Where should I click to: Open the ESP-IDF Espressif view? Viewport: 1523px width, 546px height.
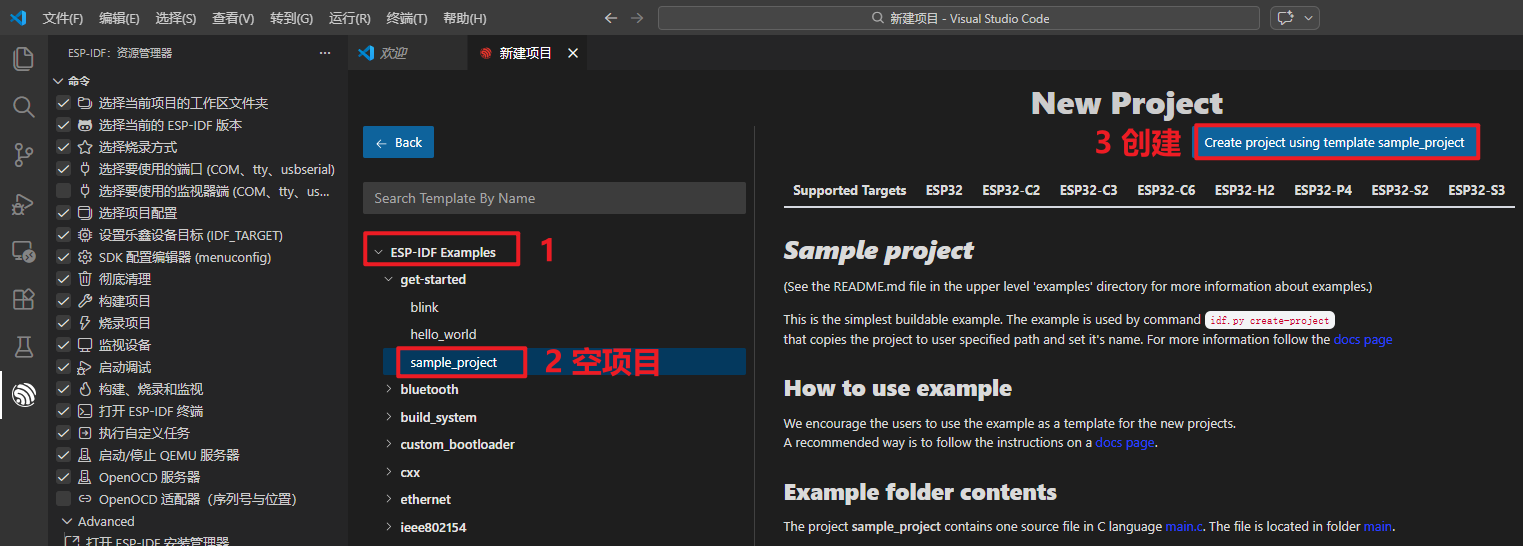[x=23, y=395]
